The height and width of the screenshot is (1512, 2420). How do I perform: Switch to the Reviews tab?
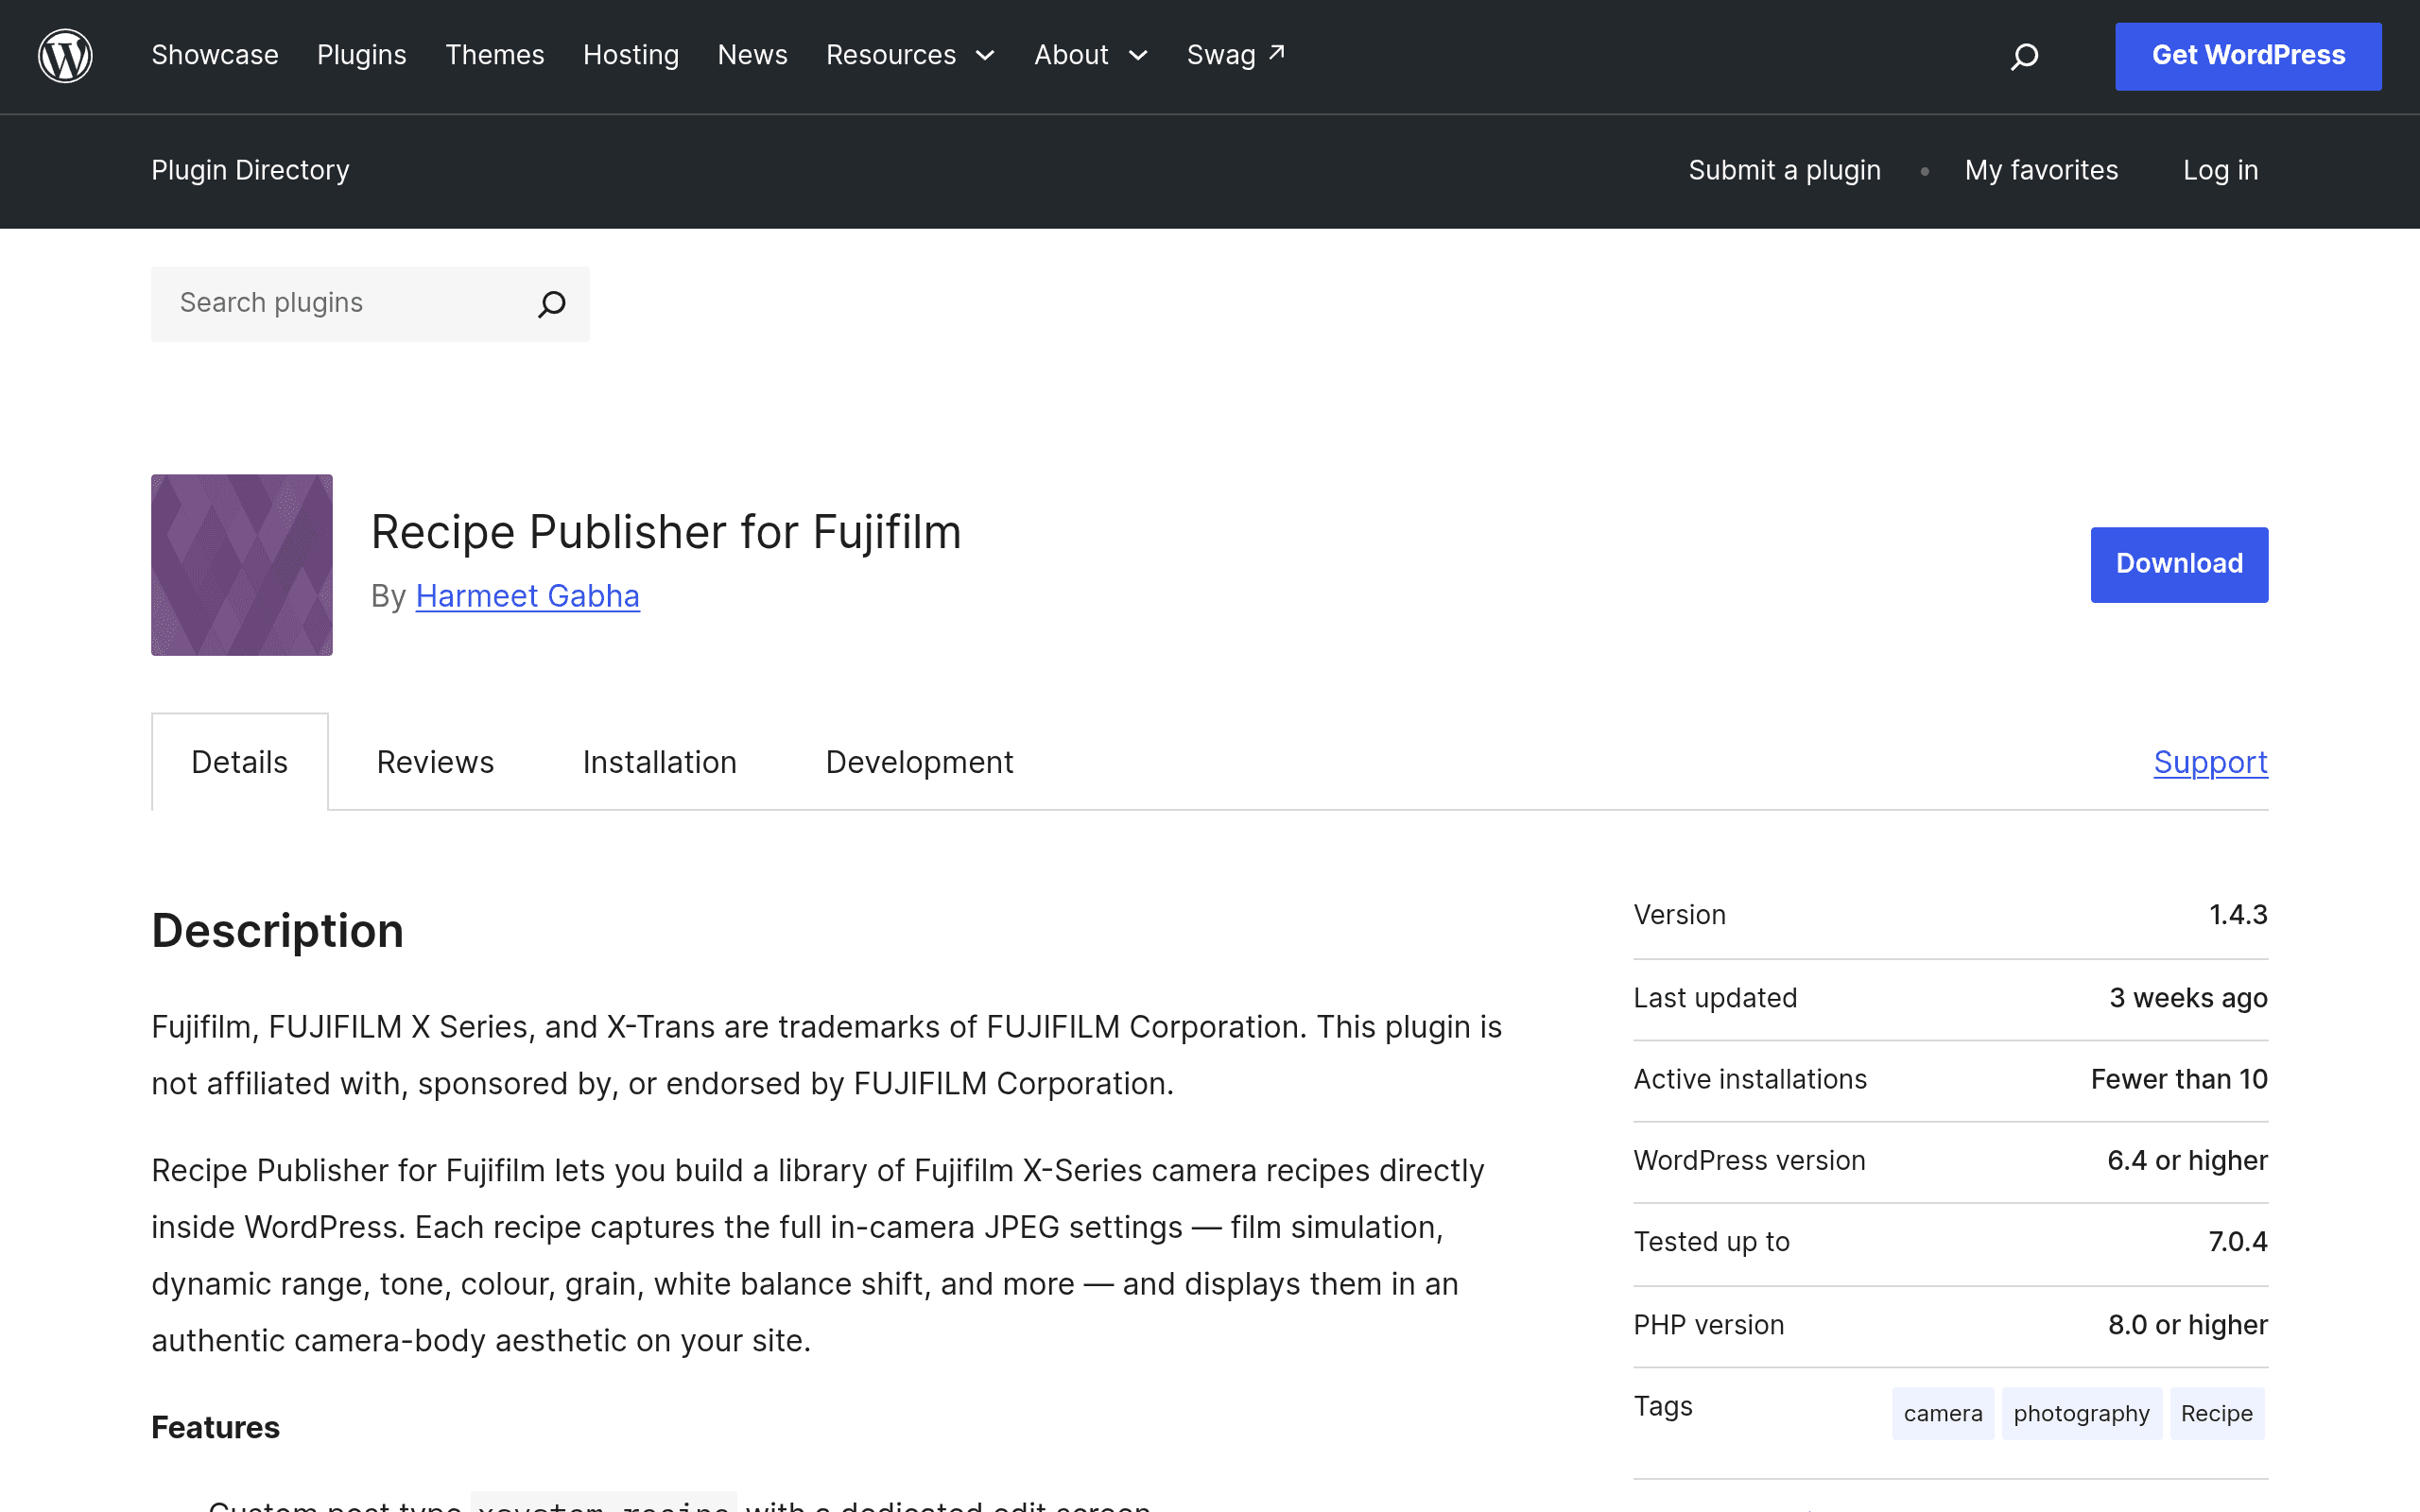435,762
